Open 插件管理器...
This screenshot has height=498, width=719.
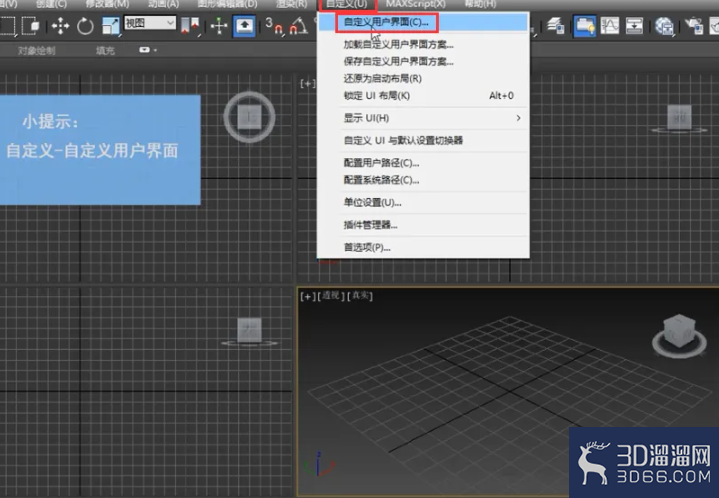(423, 225)
